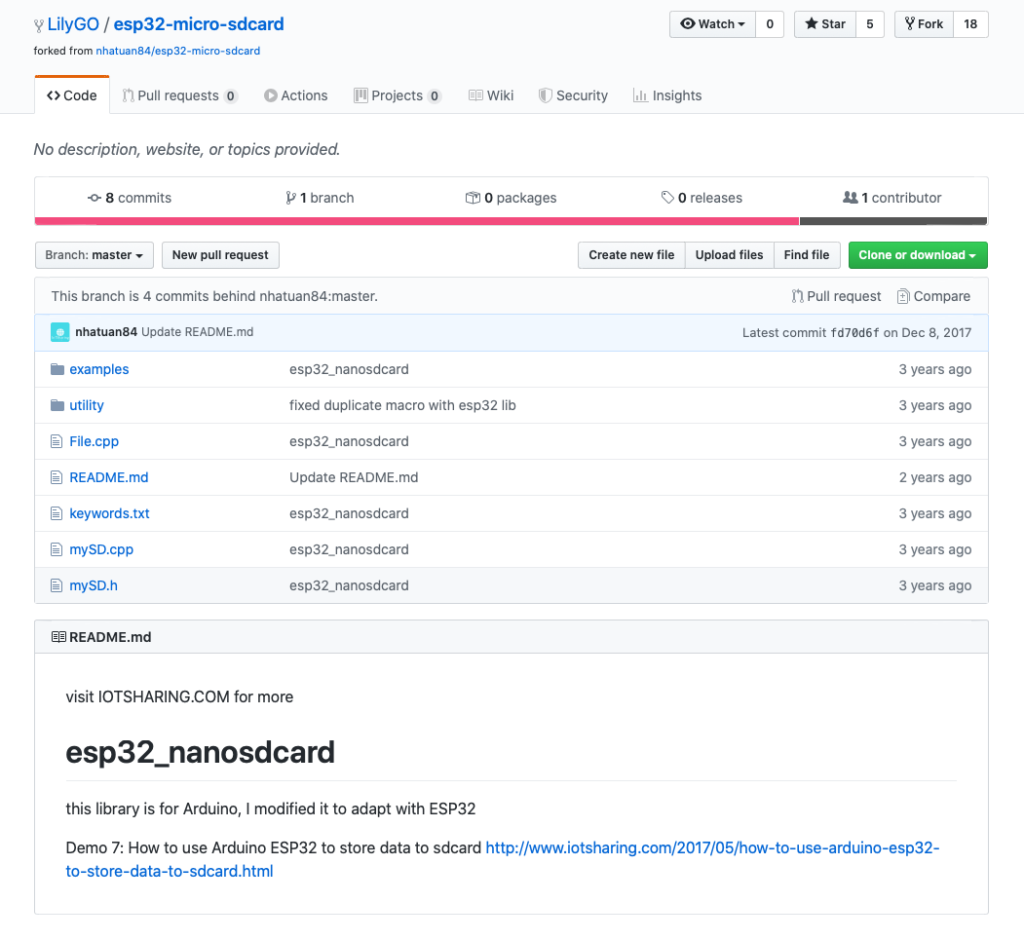The image size is (1024, 940).
Task: Switch to the Code tab
Action: [72, 95]
